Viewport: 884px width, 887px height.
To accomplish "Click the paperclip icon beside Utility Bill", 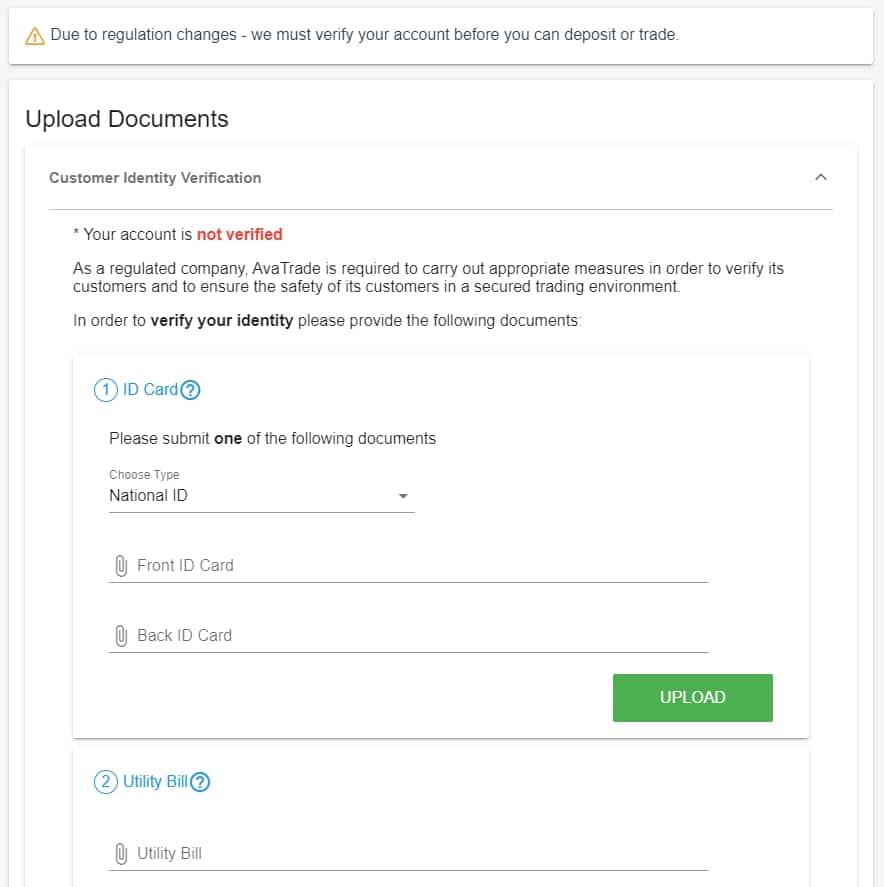I will pos(121,854).
